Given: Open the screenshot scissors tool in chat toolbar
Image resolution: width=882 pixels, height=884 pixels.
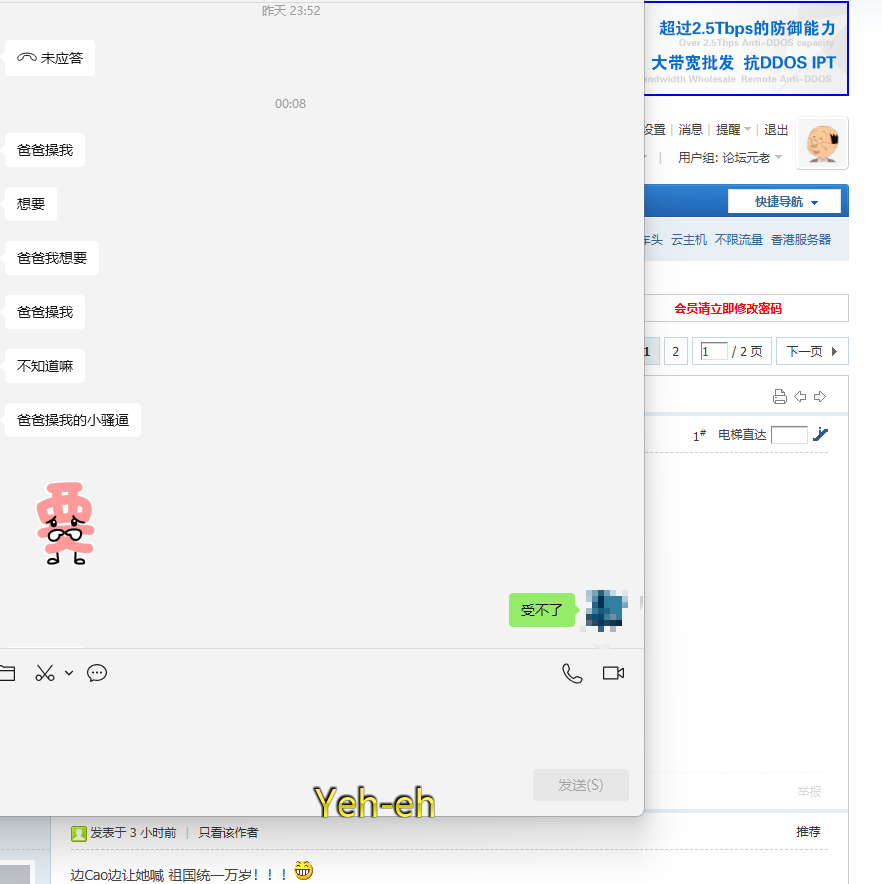Looking at the screenshot, I should pos(45,673).
